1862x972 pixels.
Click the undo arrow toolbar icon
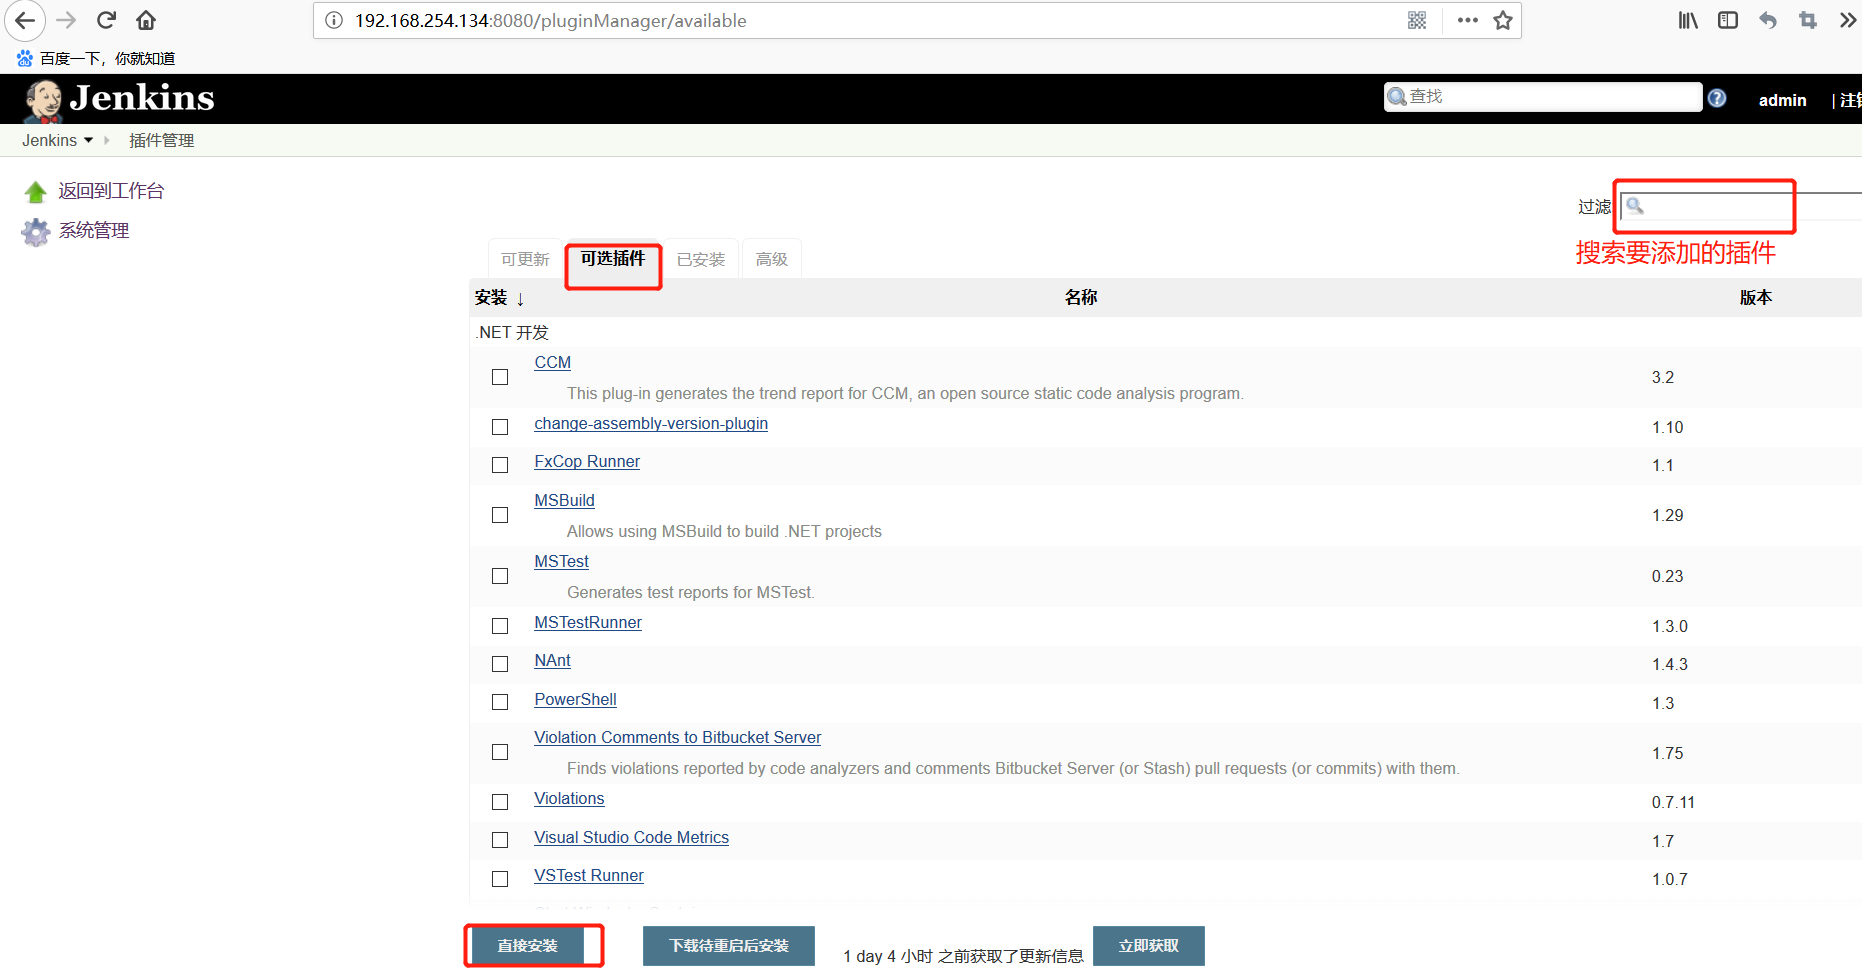[1768, 20]
